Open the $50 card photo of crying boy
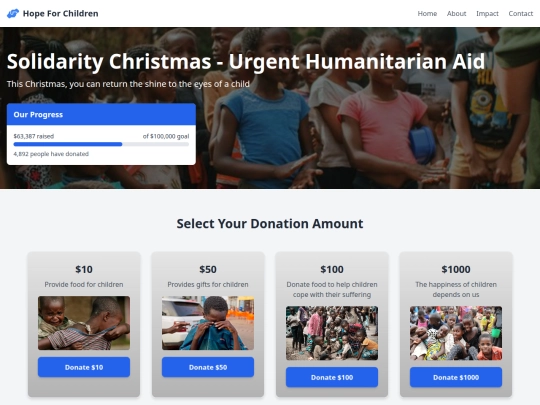This screenshot has width=540, height=405. pos(208,323)
